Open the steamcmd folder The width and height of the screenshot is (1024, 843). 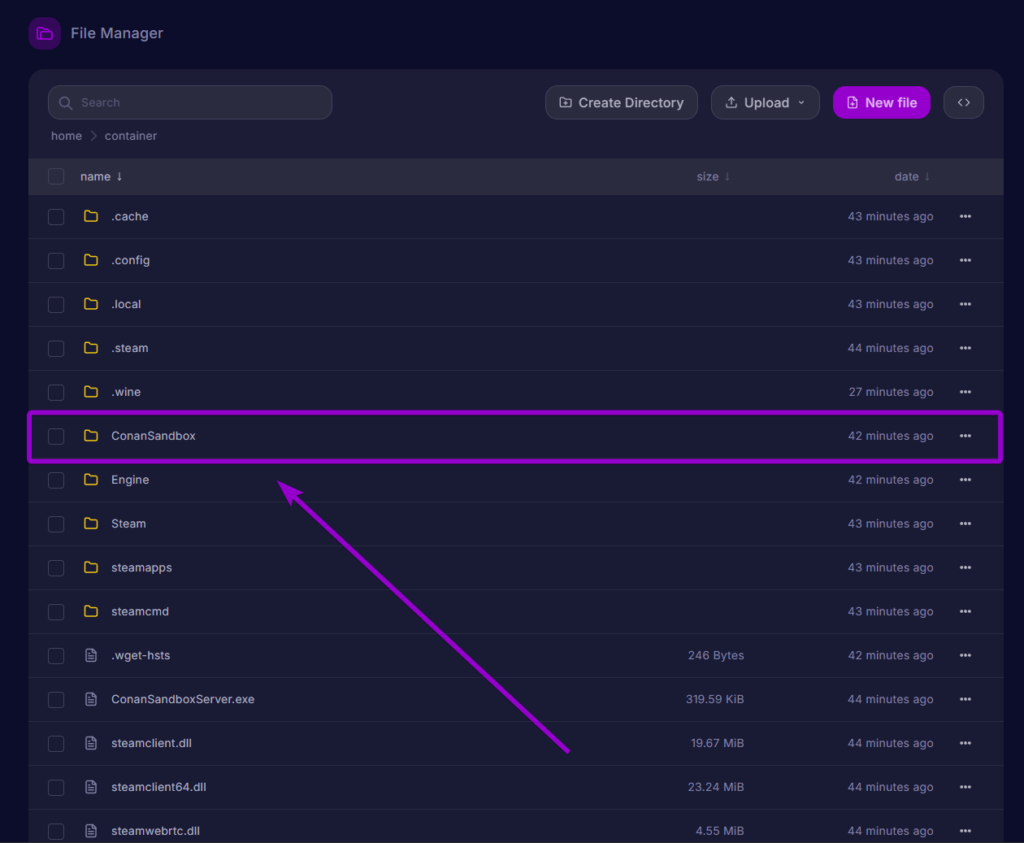[x=140, y=611]
